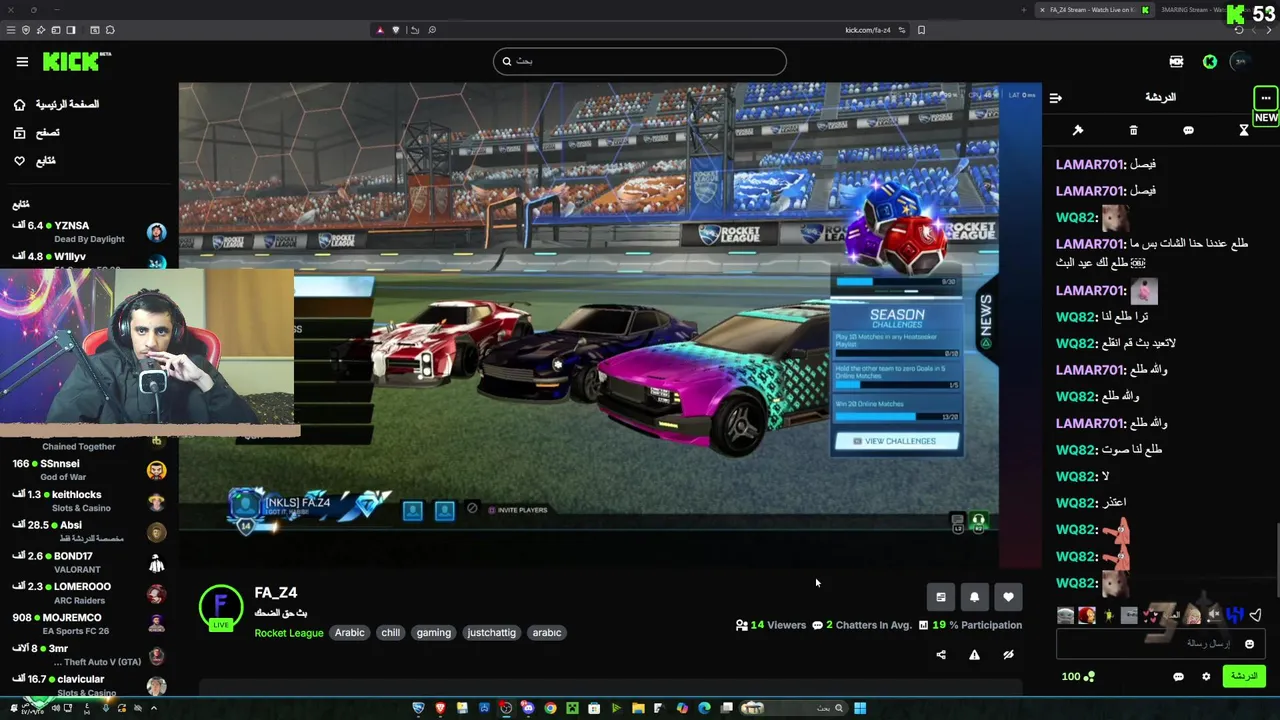This screenshot has height=720, width=1280.
Task: Open SSnnsel channel in the sidebar
Action: pyautogui.click(x=89, y=470)
